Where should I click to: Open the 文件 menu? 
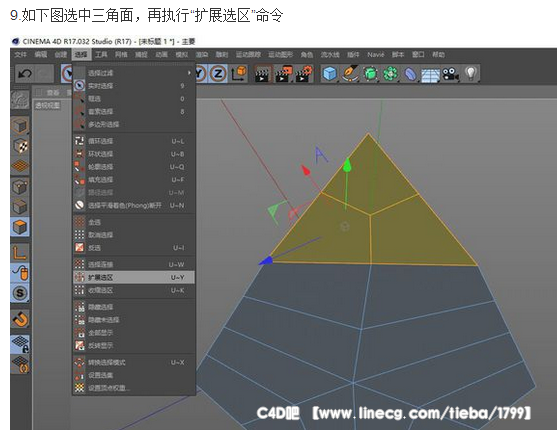click(x=21, y=54)
